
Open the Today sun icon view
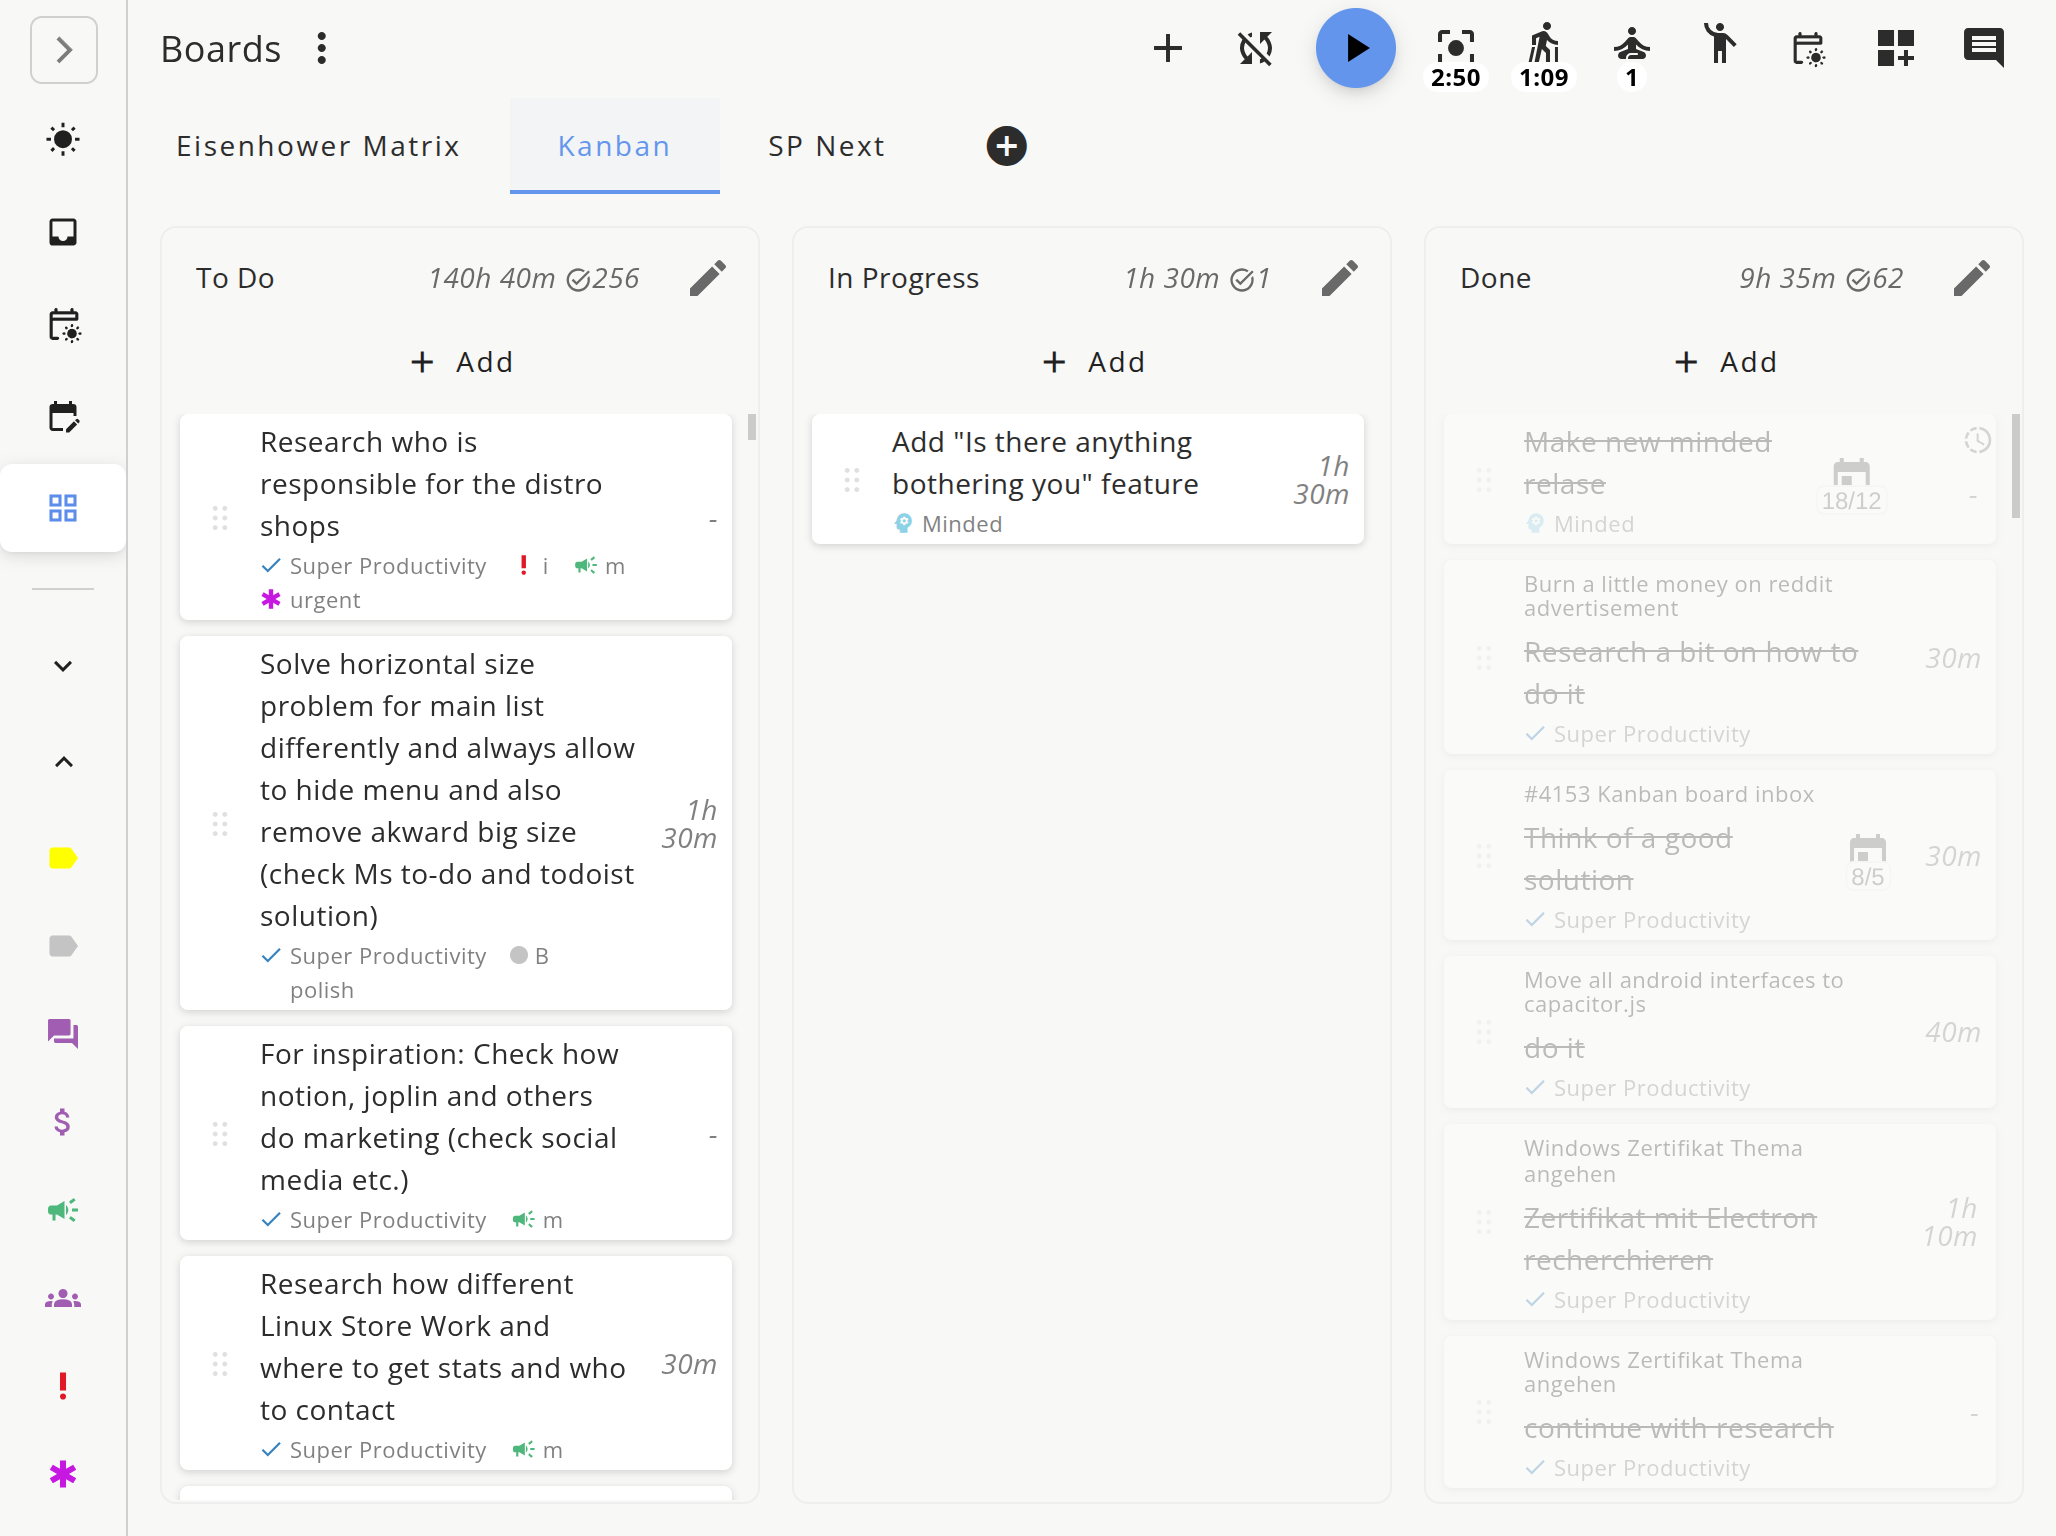pos(63,140)
